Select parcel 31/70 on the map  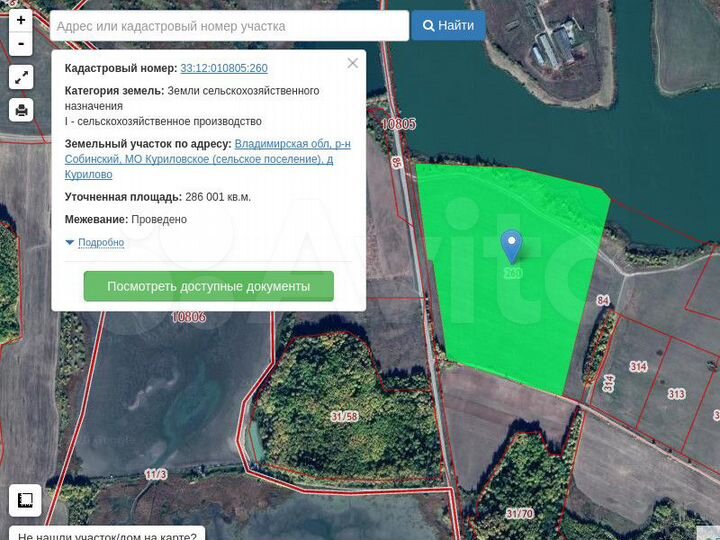[519, 513]
